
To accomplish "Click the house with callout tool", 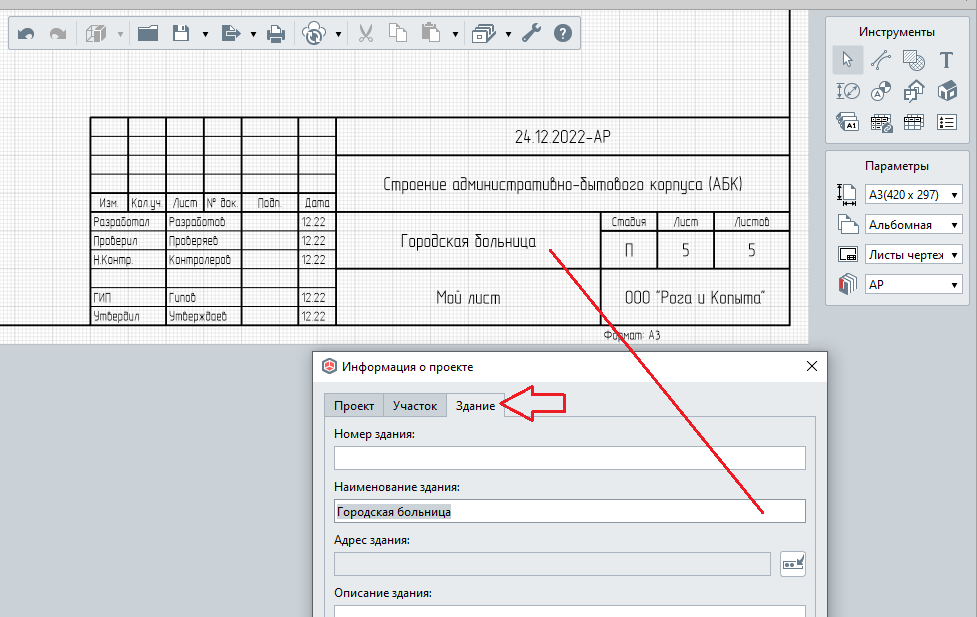I will point(913,91).
